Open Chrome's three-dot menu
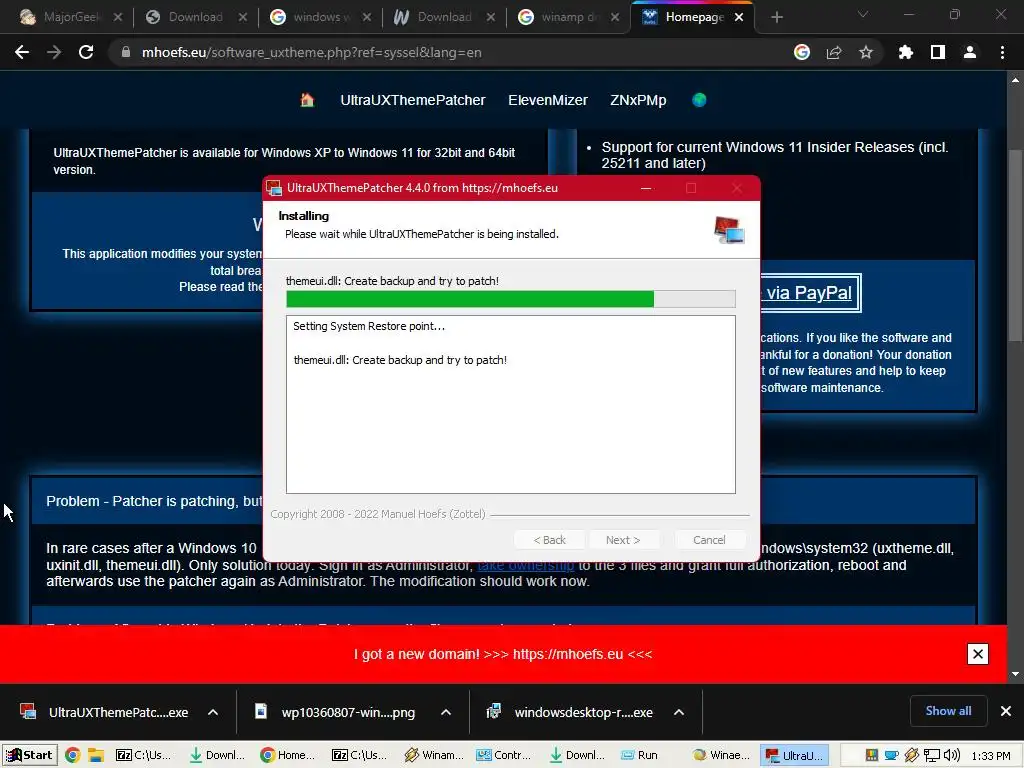The image size is (1024, 768). [1002, 52]
